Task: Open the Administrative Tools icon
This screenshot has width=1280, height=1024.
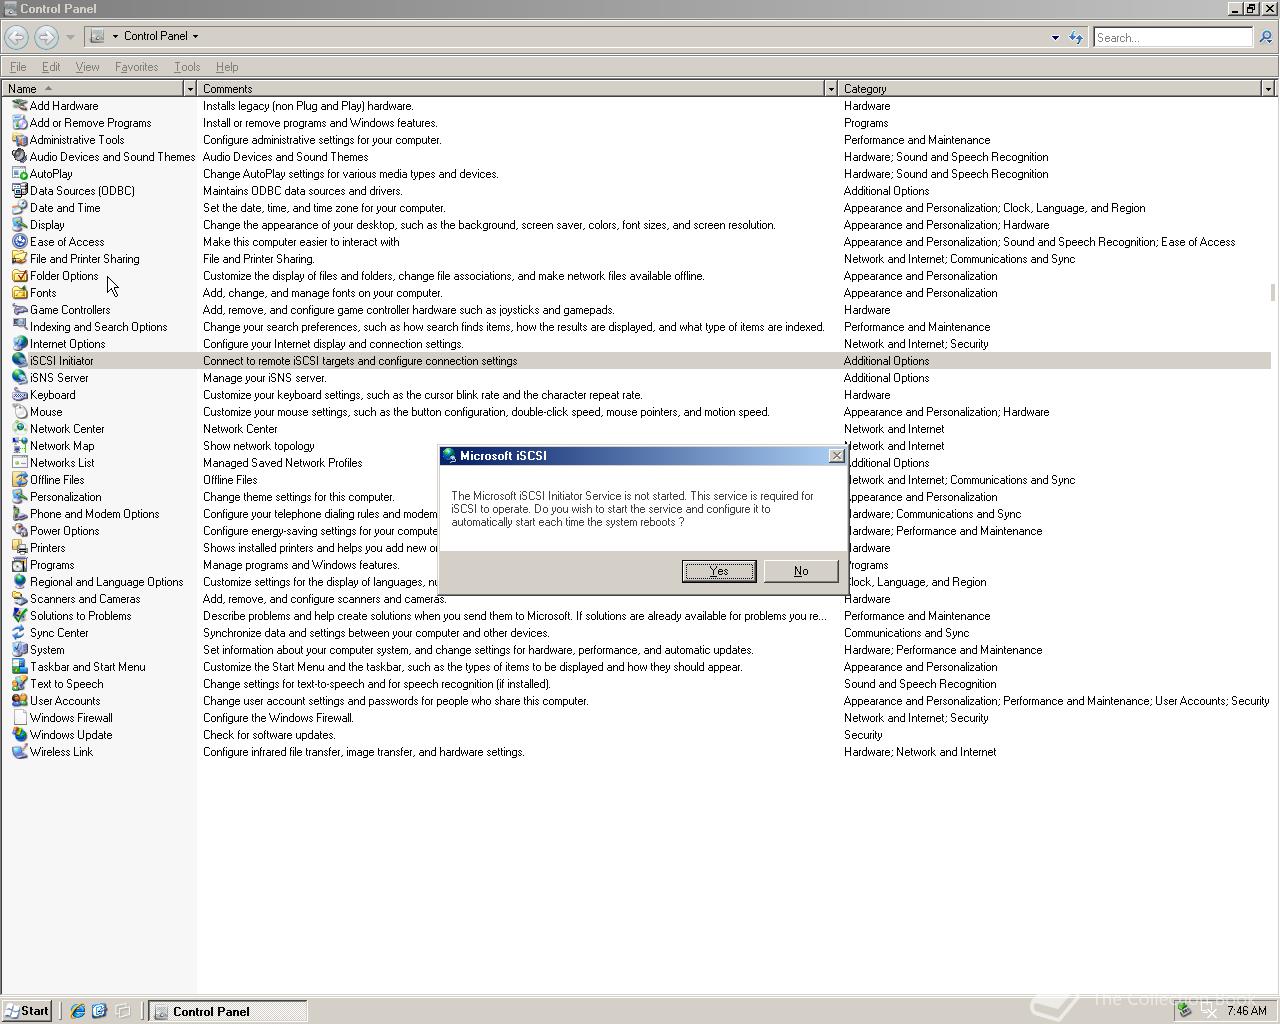Action: click(x=19, y=140)
